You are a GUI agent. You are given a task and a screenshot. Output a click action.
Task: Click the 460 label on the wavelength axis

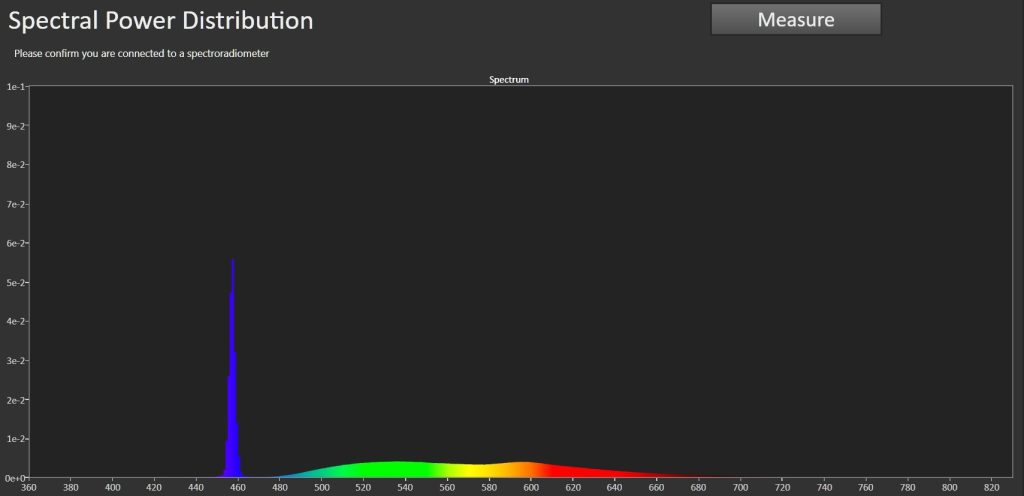click(x=238, y=487)
